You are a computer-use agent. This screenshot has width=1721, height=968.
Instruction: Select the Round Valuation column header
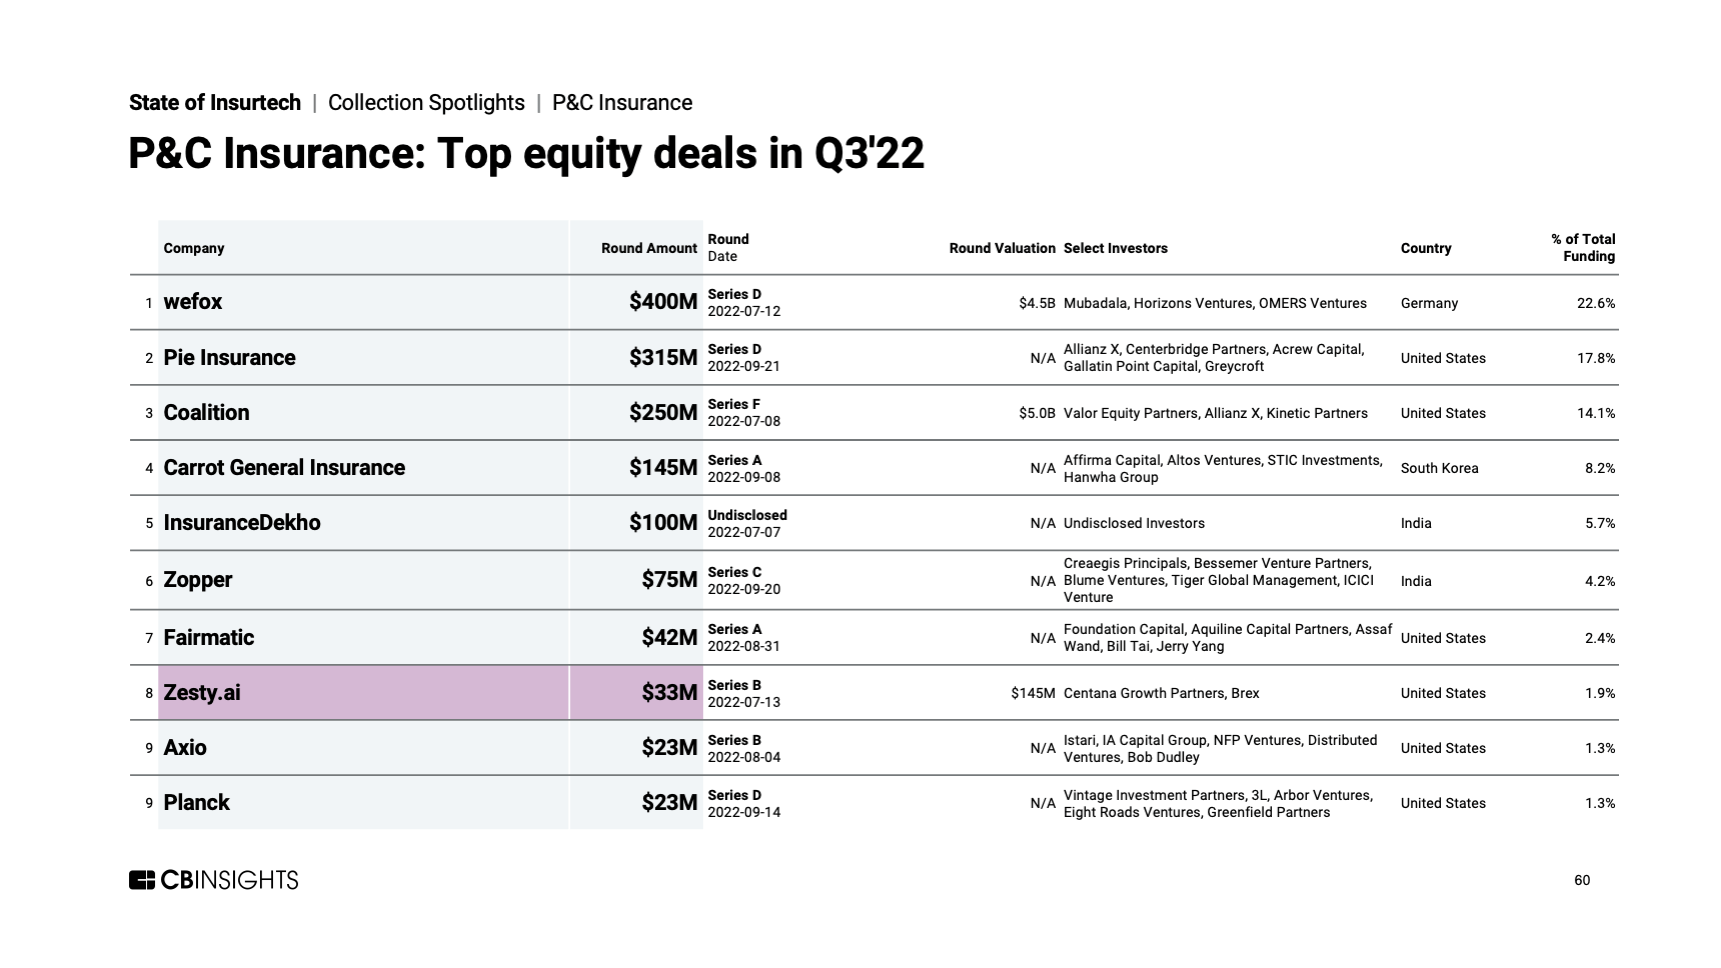click(x=1002, y=248)
